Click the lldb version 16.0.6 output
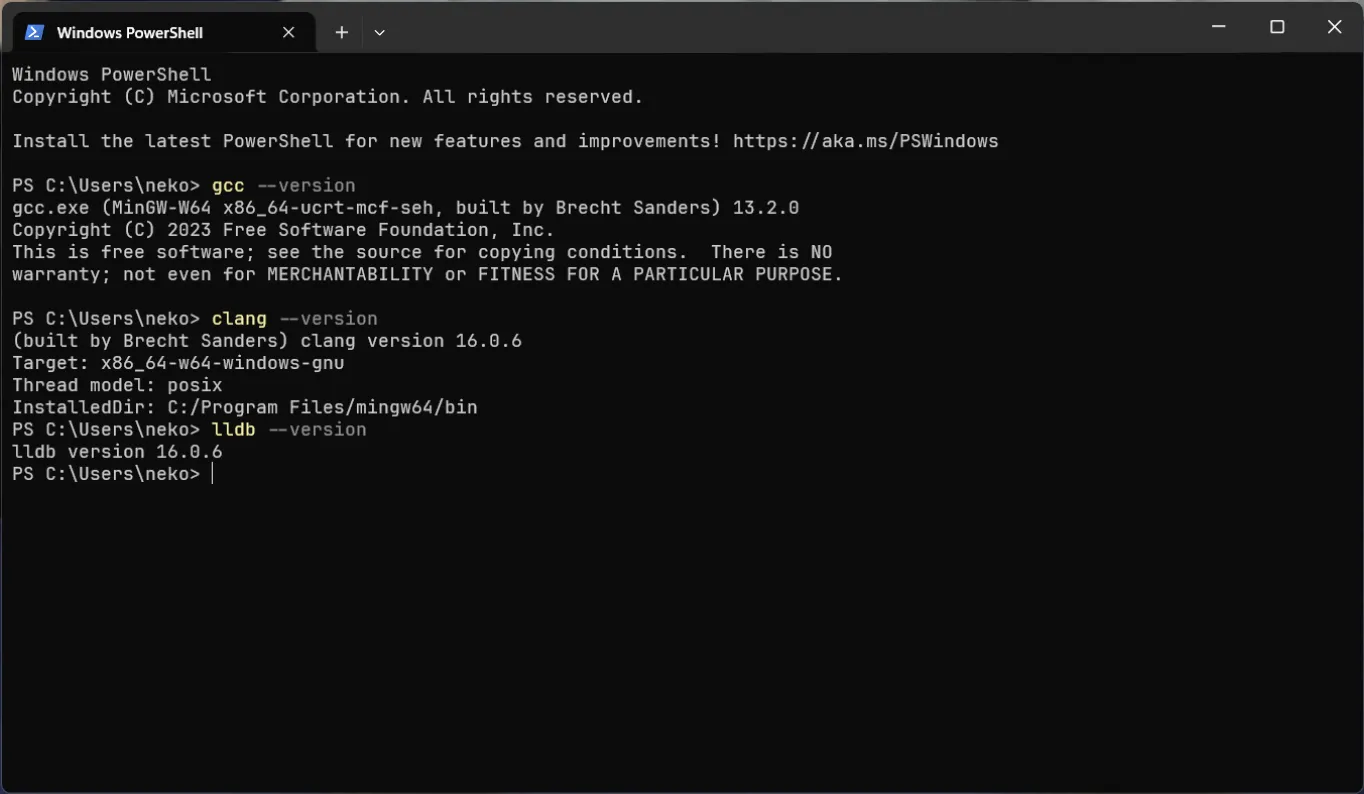1364x794 pixels. [x=116, y=451]
